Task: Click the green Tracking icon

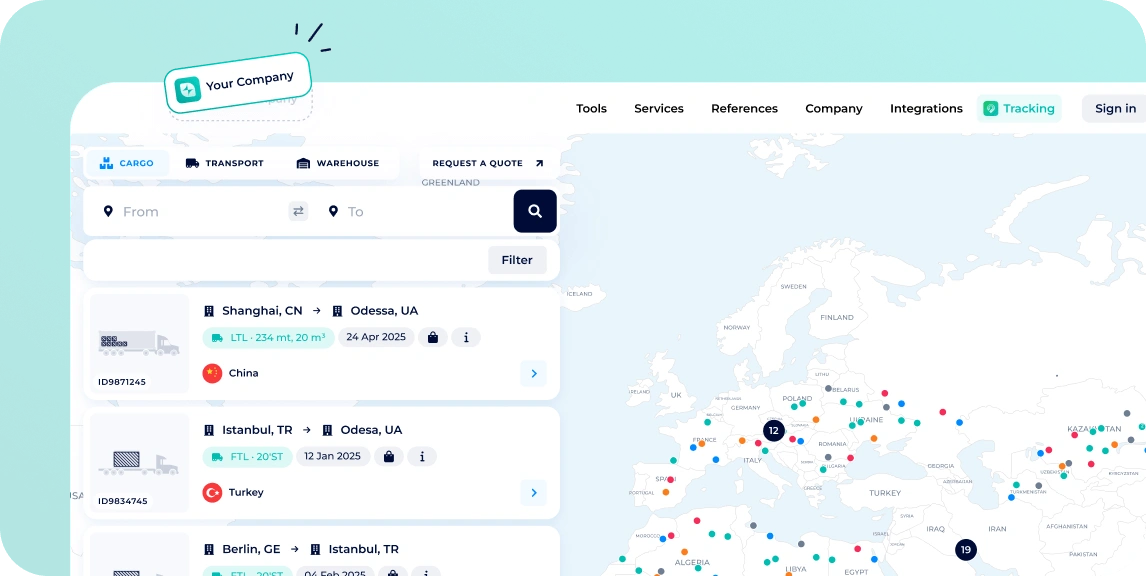Action: 990,108
